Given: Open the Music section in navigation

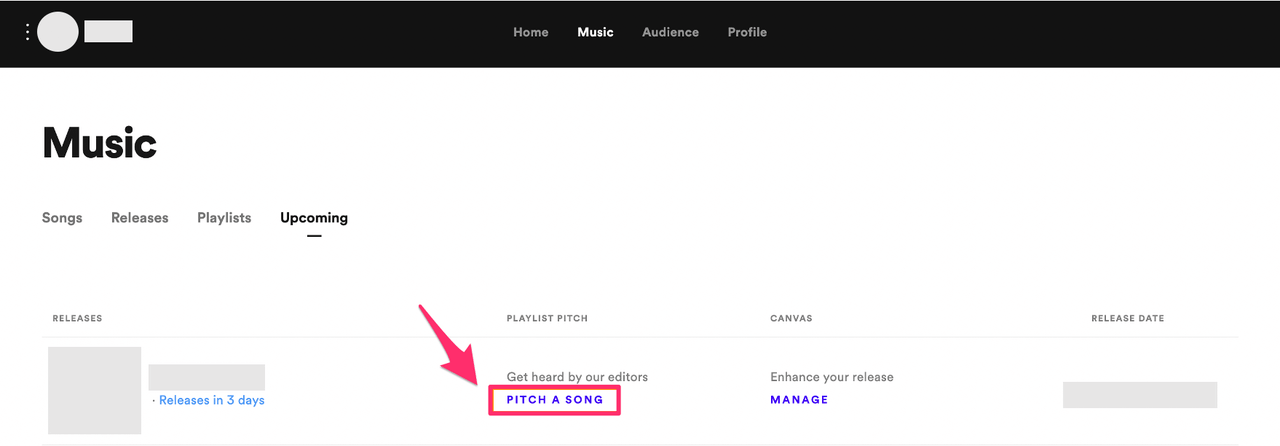Looking at the screenshot, I should (x=595, y=32).
